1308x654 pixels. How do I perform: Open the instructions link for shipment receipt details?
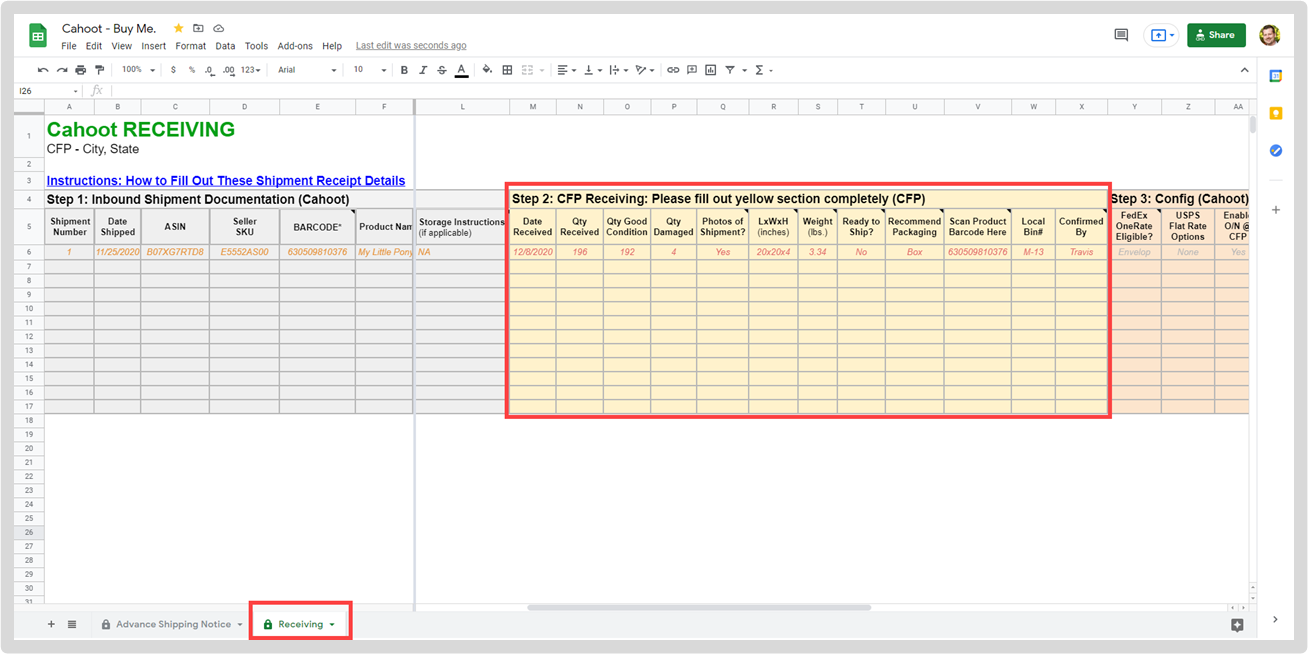click(x=226, y=181)
